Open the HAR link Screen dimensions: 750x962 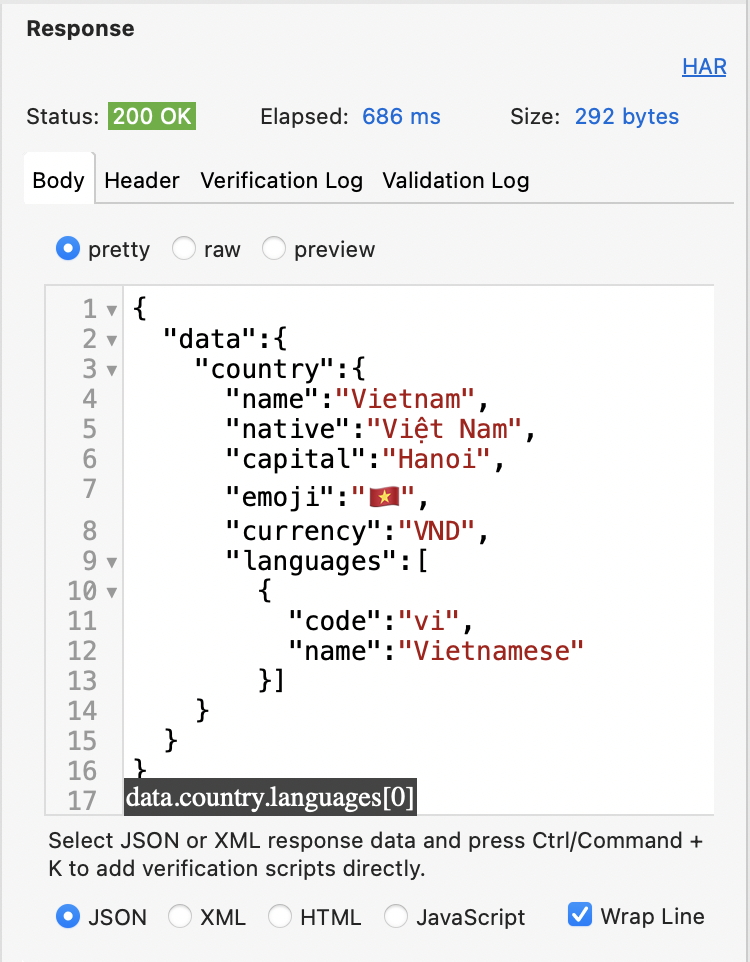pos(703,66)
